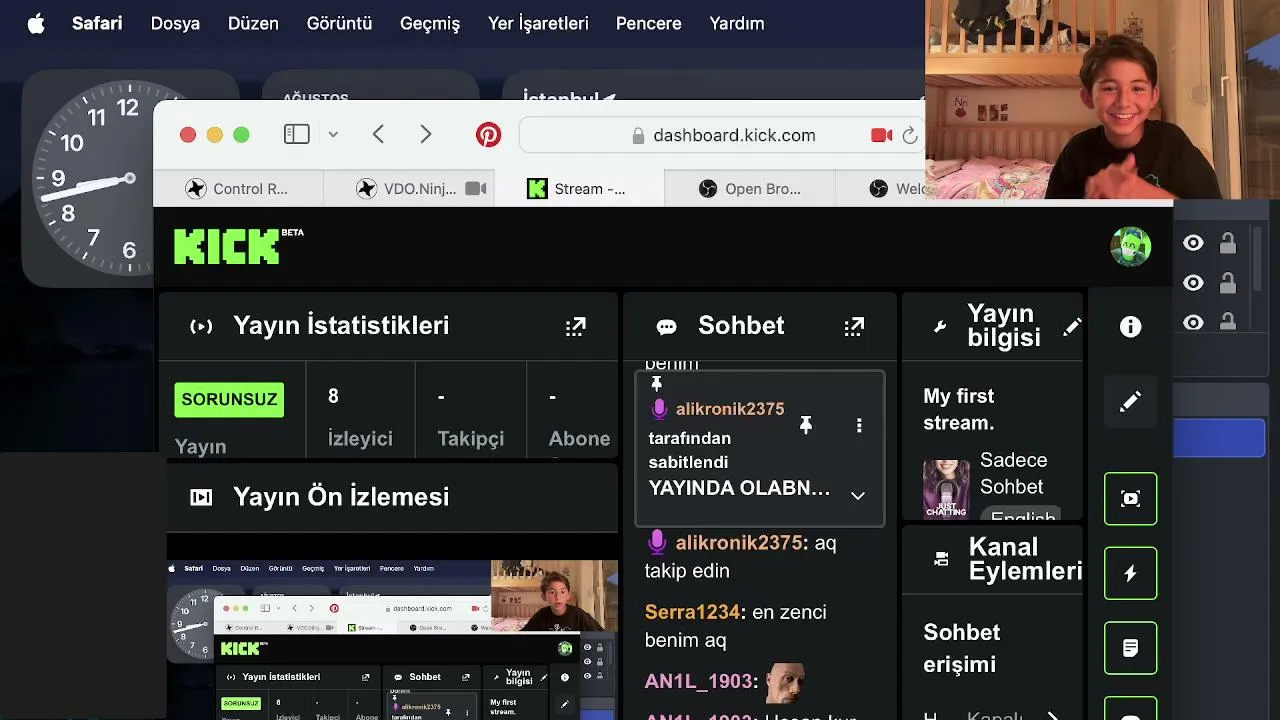The height and width of the screenshot is (720, 1280).
Task: Click the 'My first stream.' title text
Action: [x=959, y=409]
